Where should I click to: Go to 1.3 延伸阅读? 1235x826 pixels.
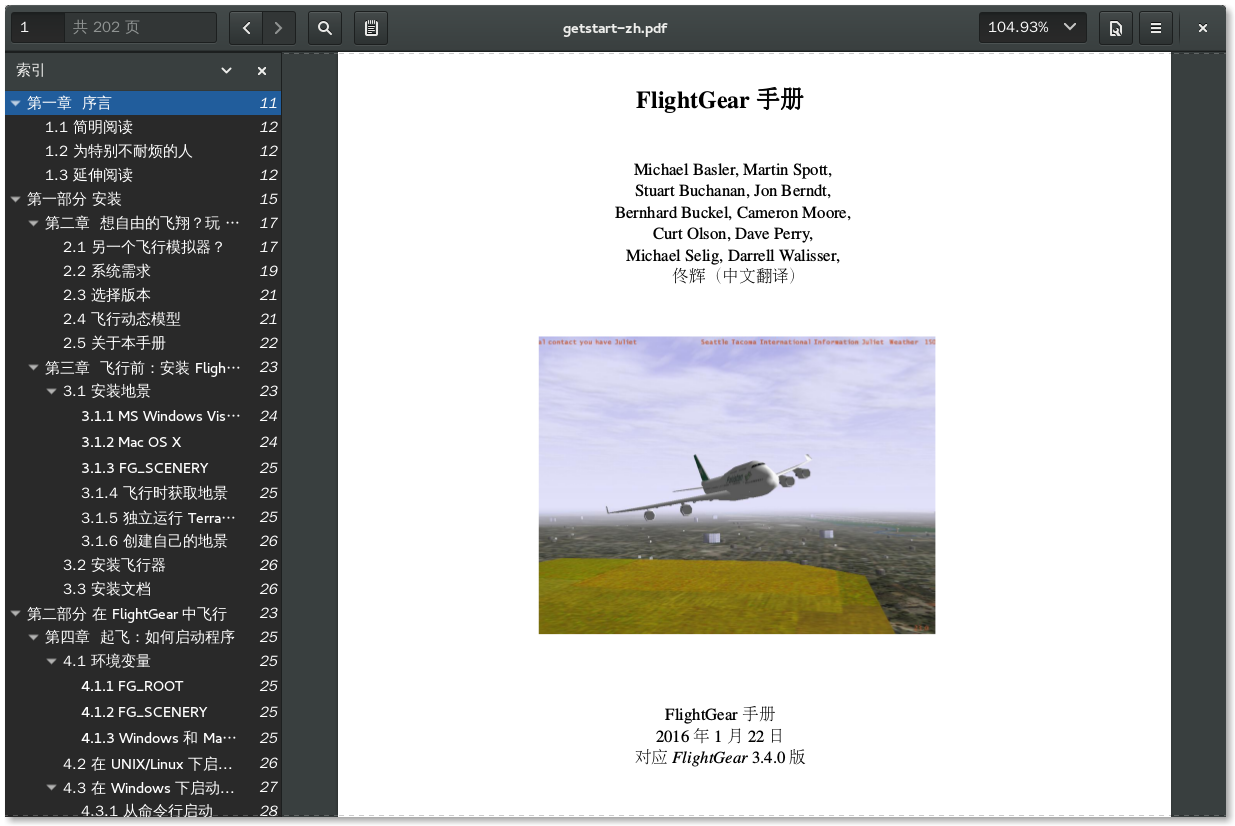[143, 175]
